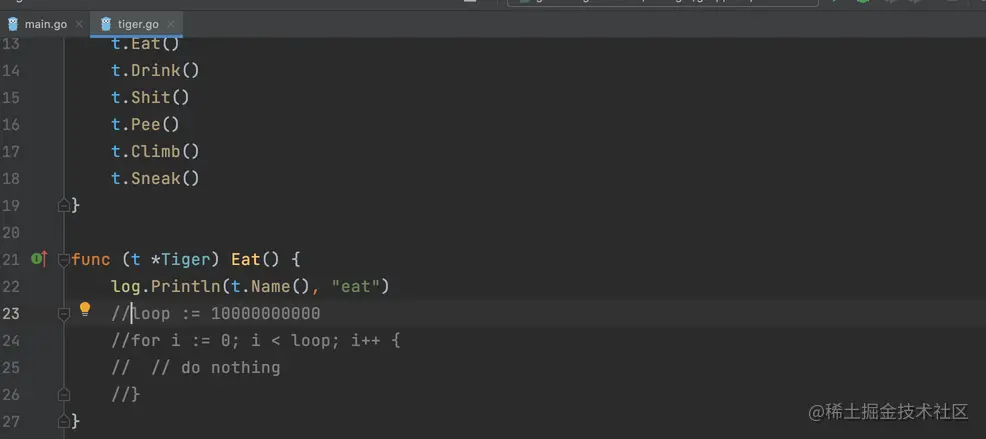Image resolution: width=986 pixels, height=439 pixels.
Task: Close the main.go tab
Action: tap(79, 24)
